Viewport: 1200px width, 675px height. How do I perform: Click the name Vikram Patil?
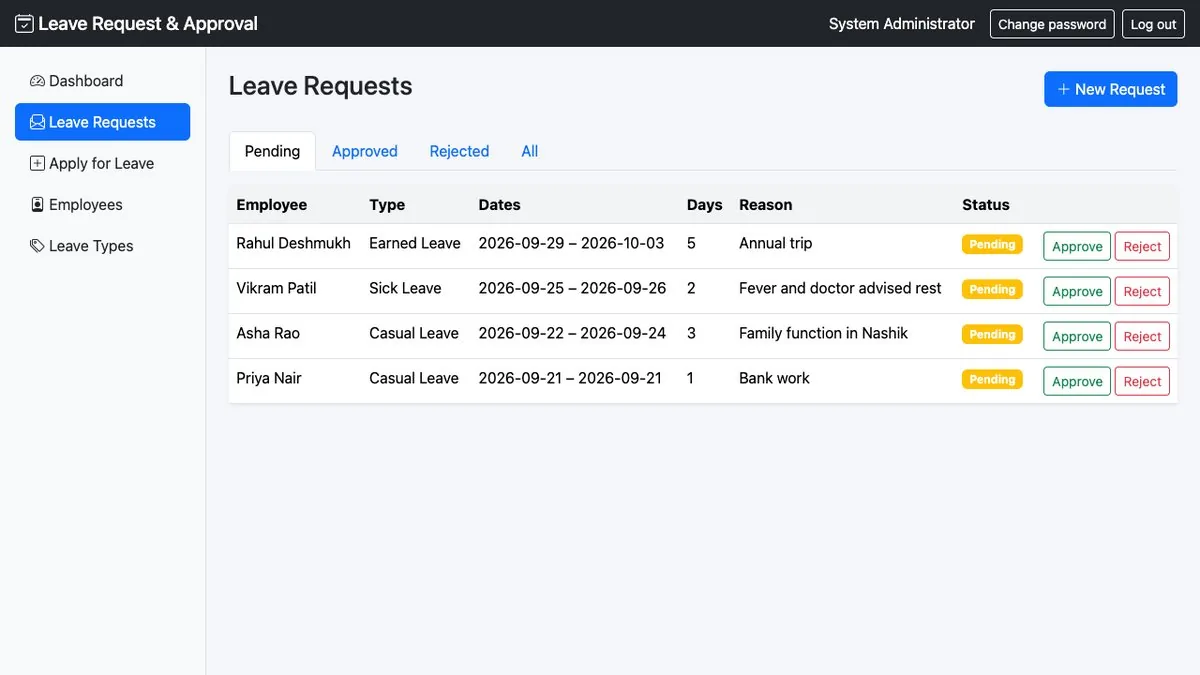(276, 288)
